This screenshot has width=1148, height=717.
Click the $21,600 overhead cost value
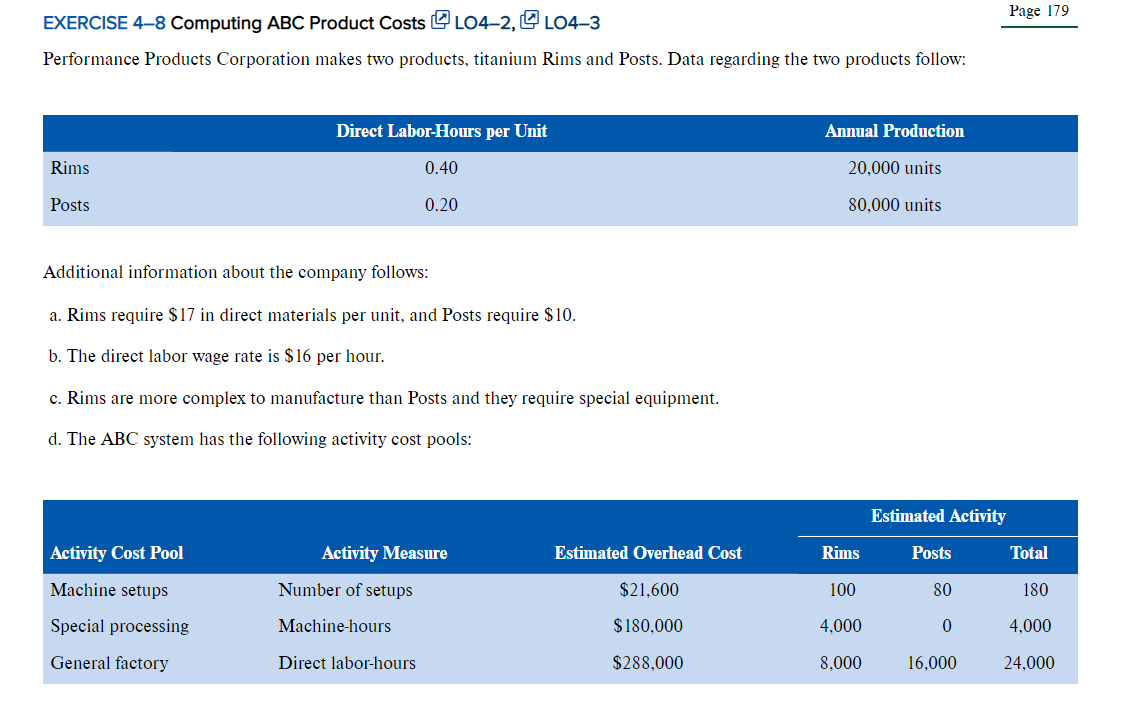[x=648, y=590]
